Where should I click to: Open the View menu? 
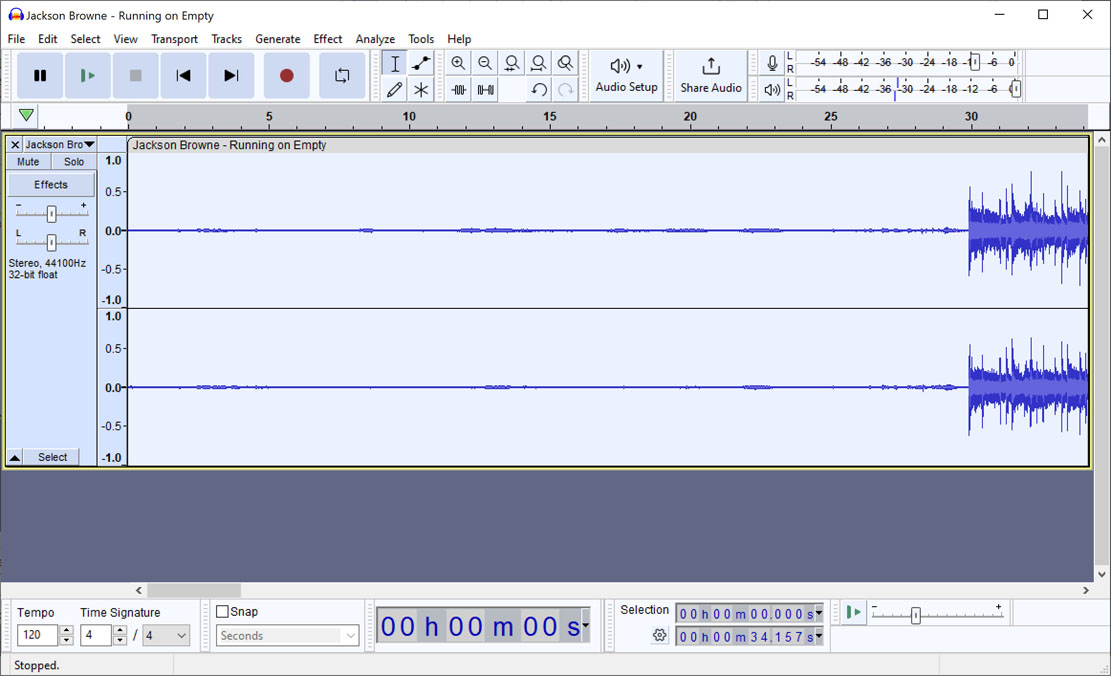tap(125, 39)
